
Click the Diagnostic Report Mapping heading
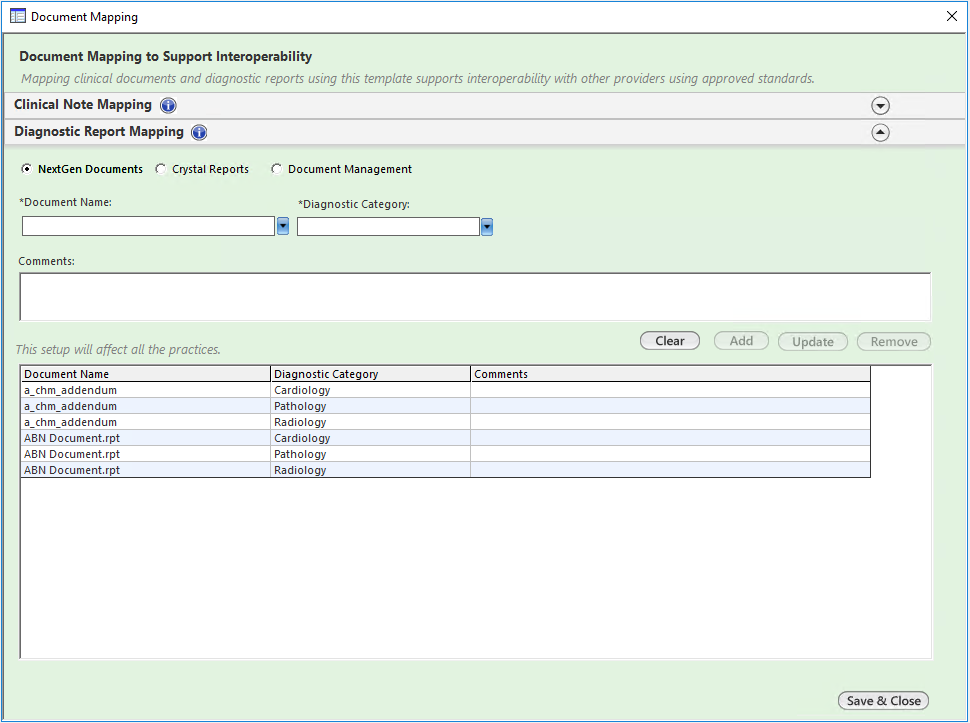[x=99, y=132]
